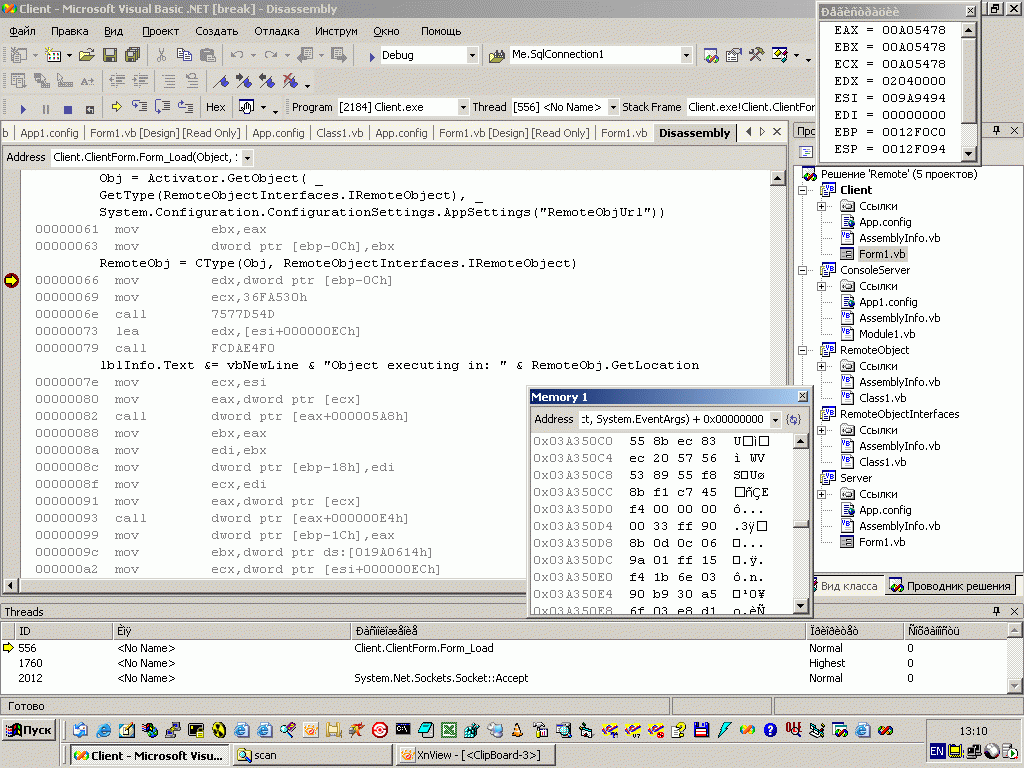Viewport: 1024px width, 768px height.
Task: Click the Break All pause icon
Action: pos(46,108)
